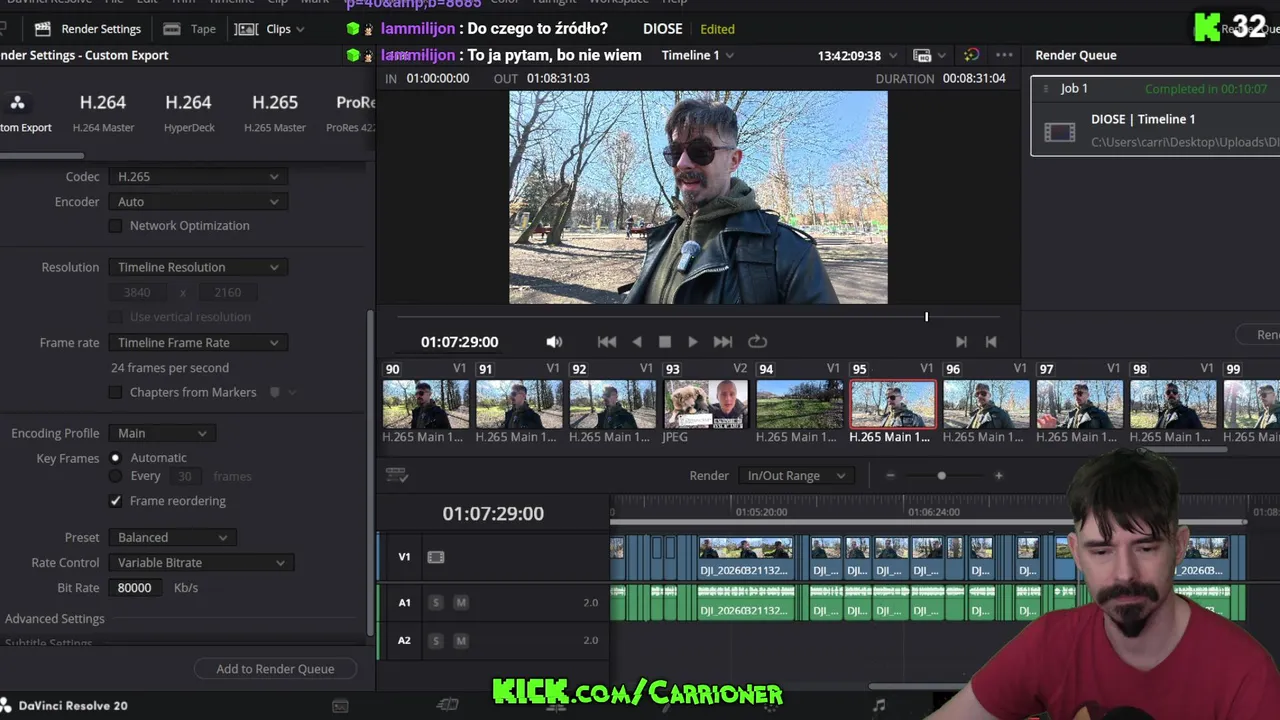Click the V1 track filmstrip icon
Viewport: 1280px width, 720px height.
(x=436, y=557)
